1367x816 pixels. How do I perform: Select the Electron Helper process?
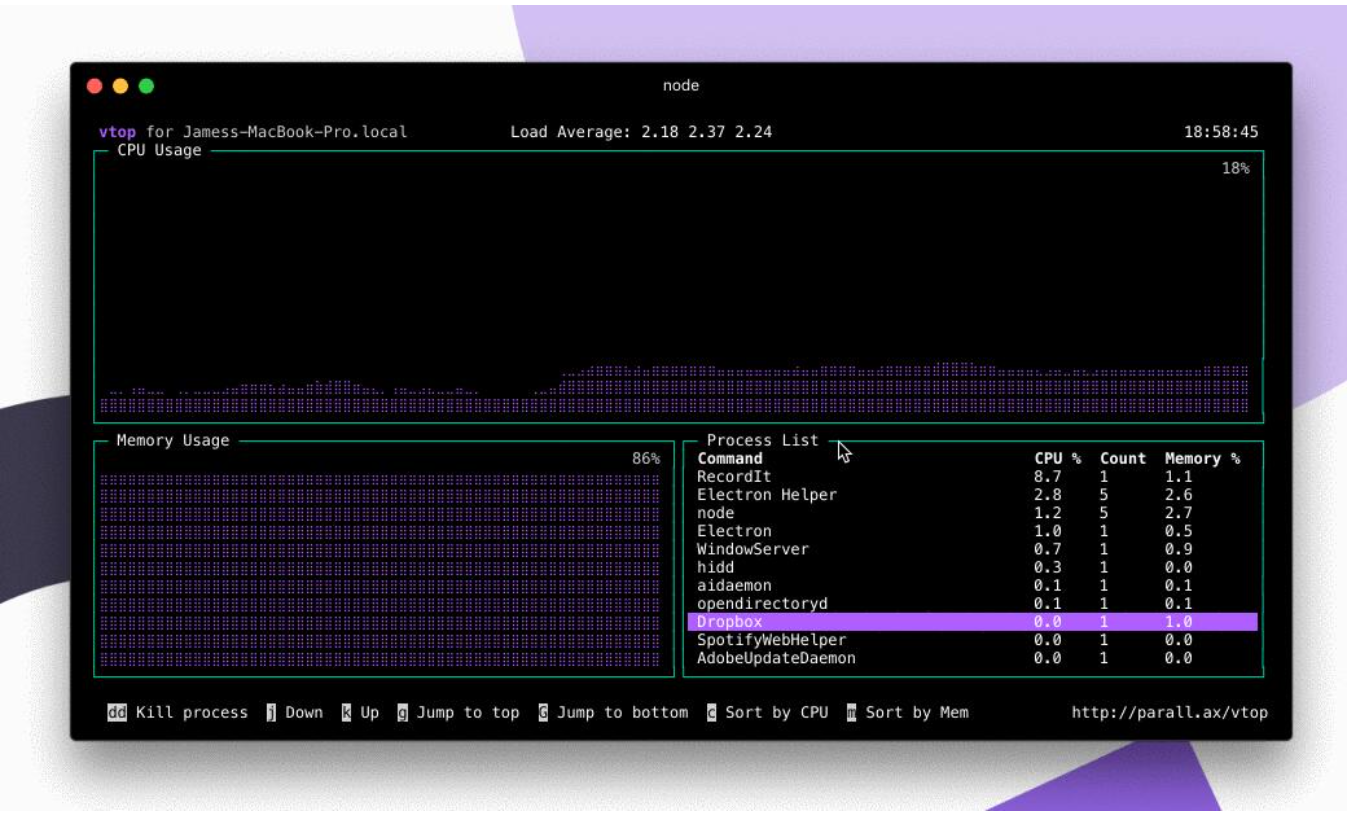767,495
